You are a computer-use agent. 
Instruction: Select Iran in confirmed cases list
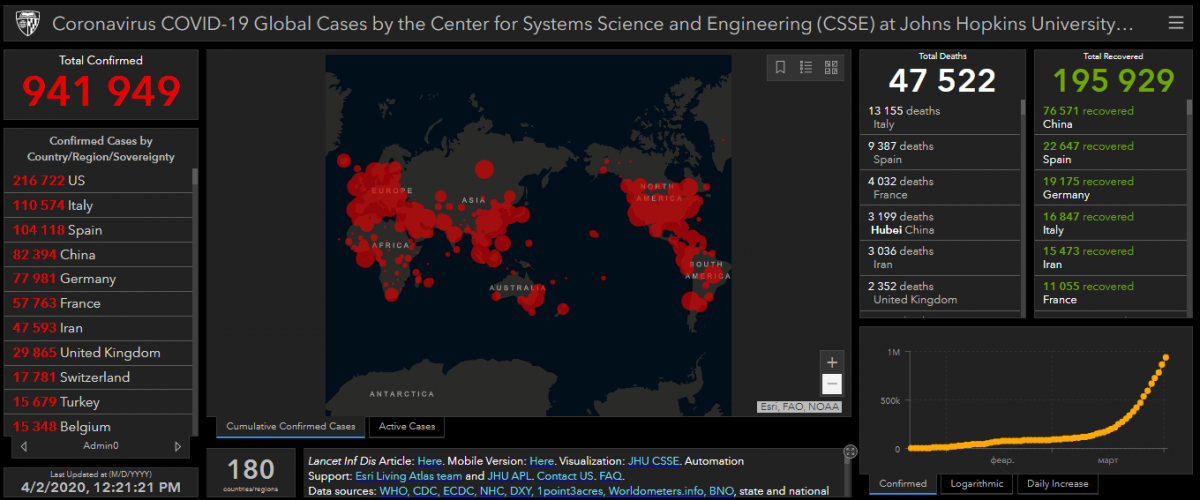pos(98,328)
